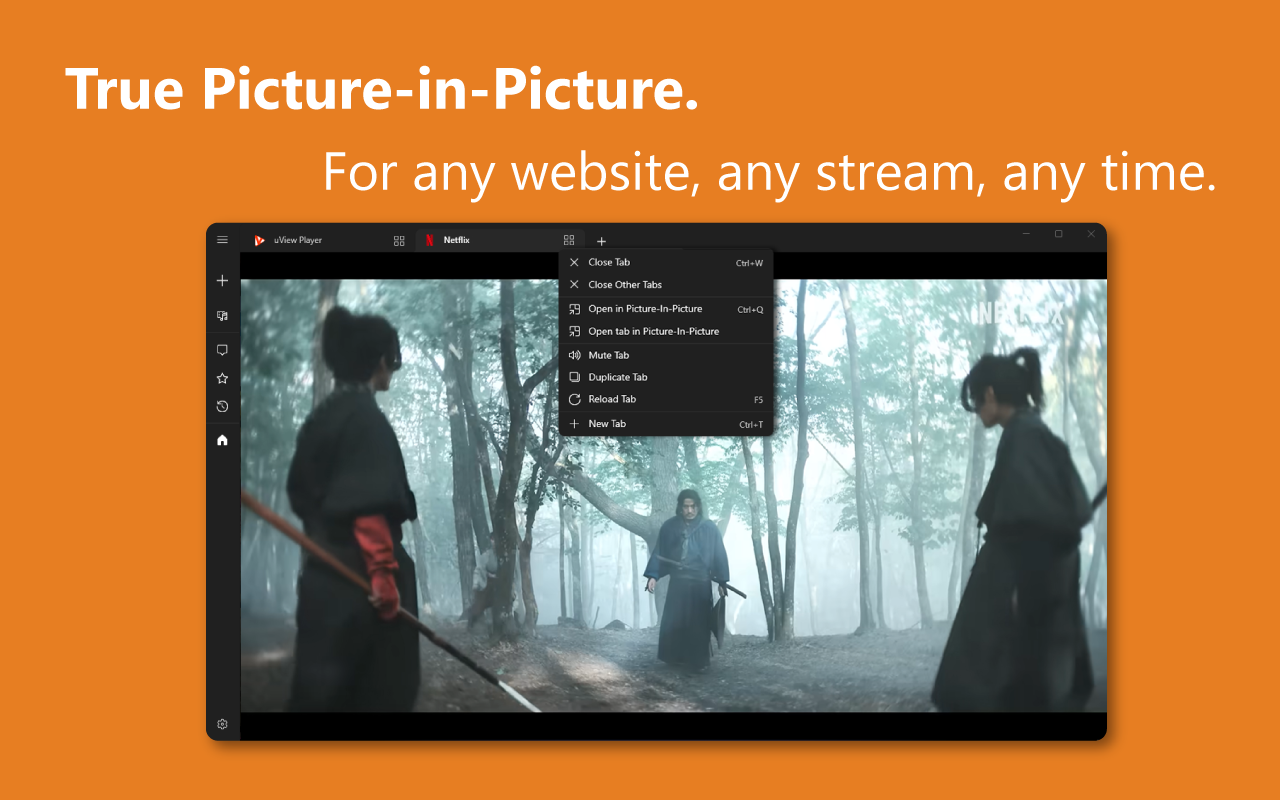Mute the Netflix tab
Image resolution: width=1280 pixels, height=800 pixels.
click(x=610, y=355)
